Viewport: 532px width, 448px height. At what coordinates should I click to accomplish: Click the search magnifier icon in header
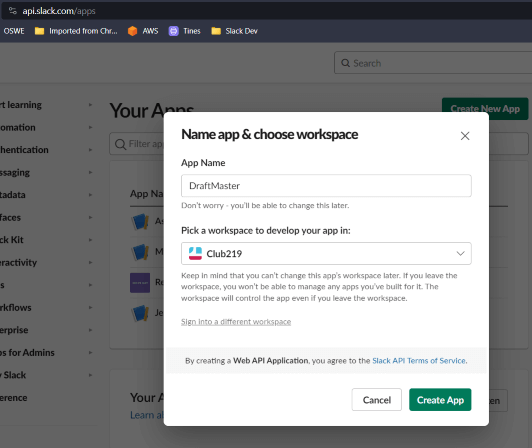[345, 63]
